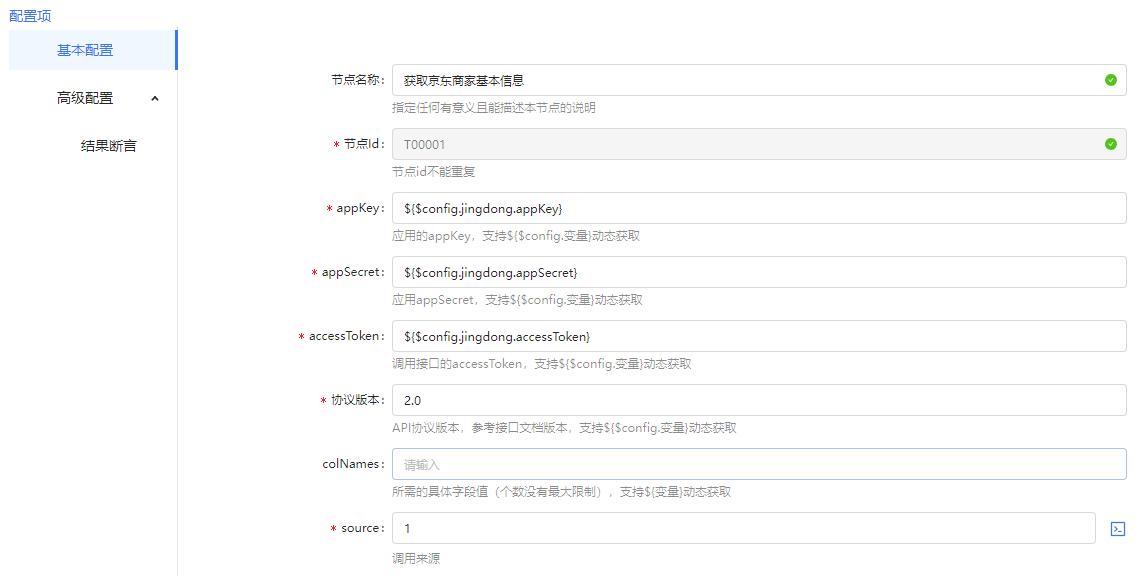
Task: Click the 配置项 header link
Action: click(x=30, y=16)
